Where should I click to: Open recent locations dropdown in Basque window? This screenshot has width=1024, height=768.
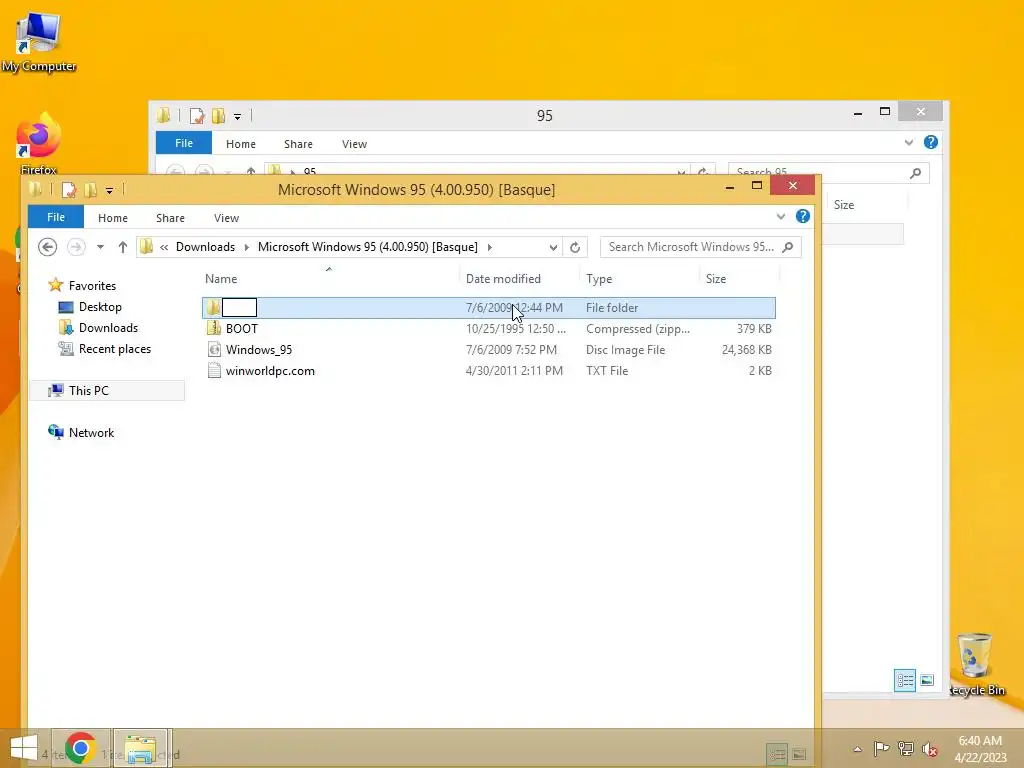pyautogui.click(x=100, y=247)
